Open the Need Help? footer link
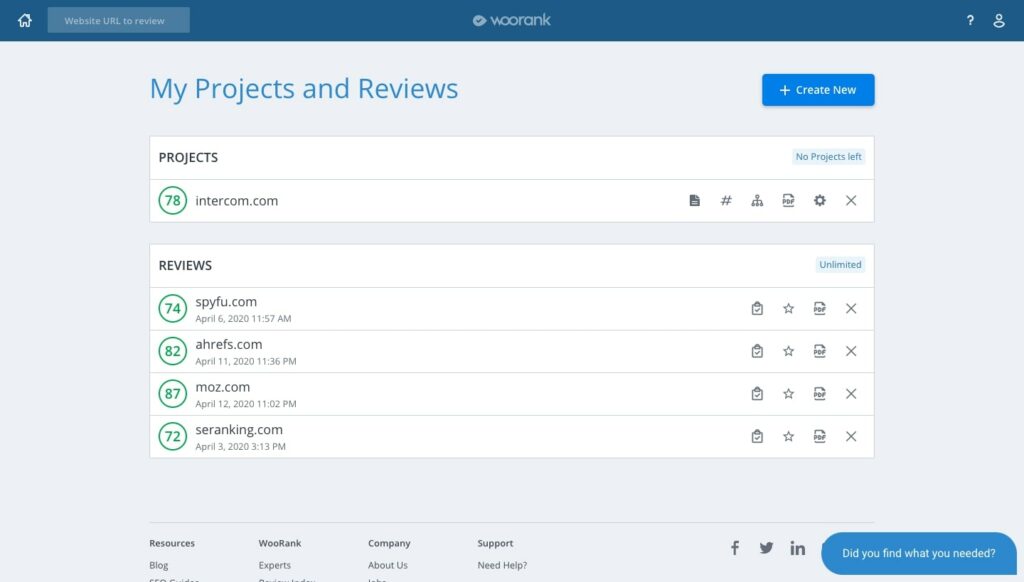Screen dimensions: 1024x582 coord(502,565)
